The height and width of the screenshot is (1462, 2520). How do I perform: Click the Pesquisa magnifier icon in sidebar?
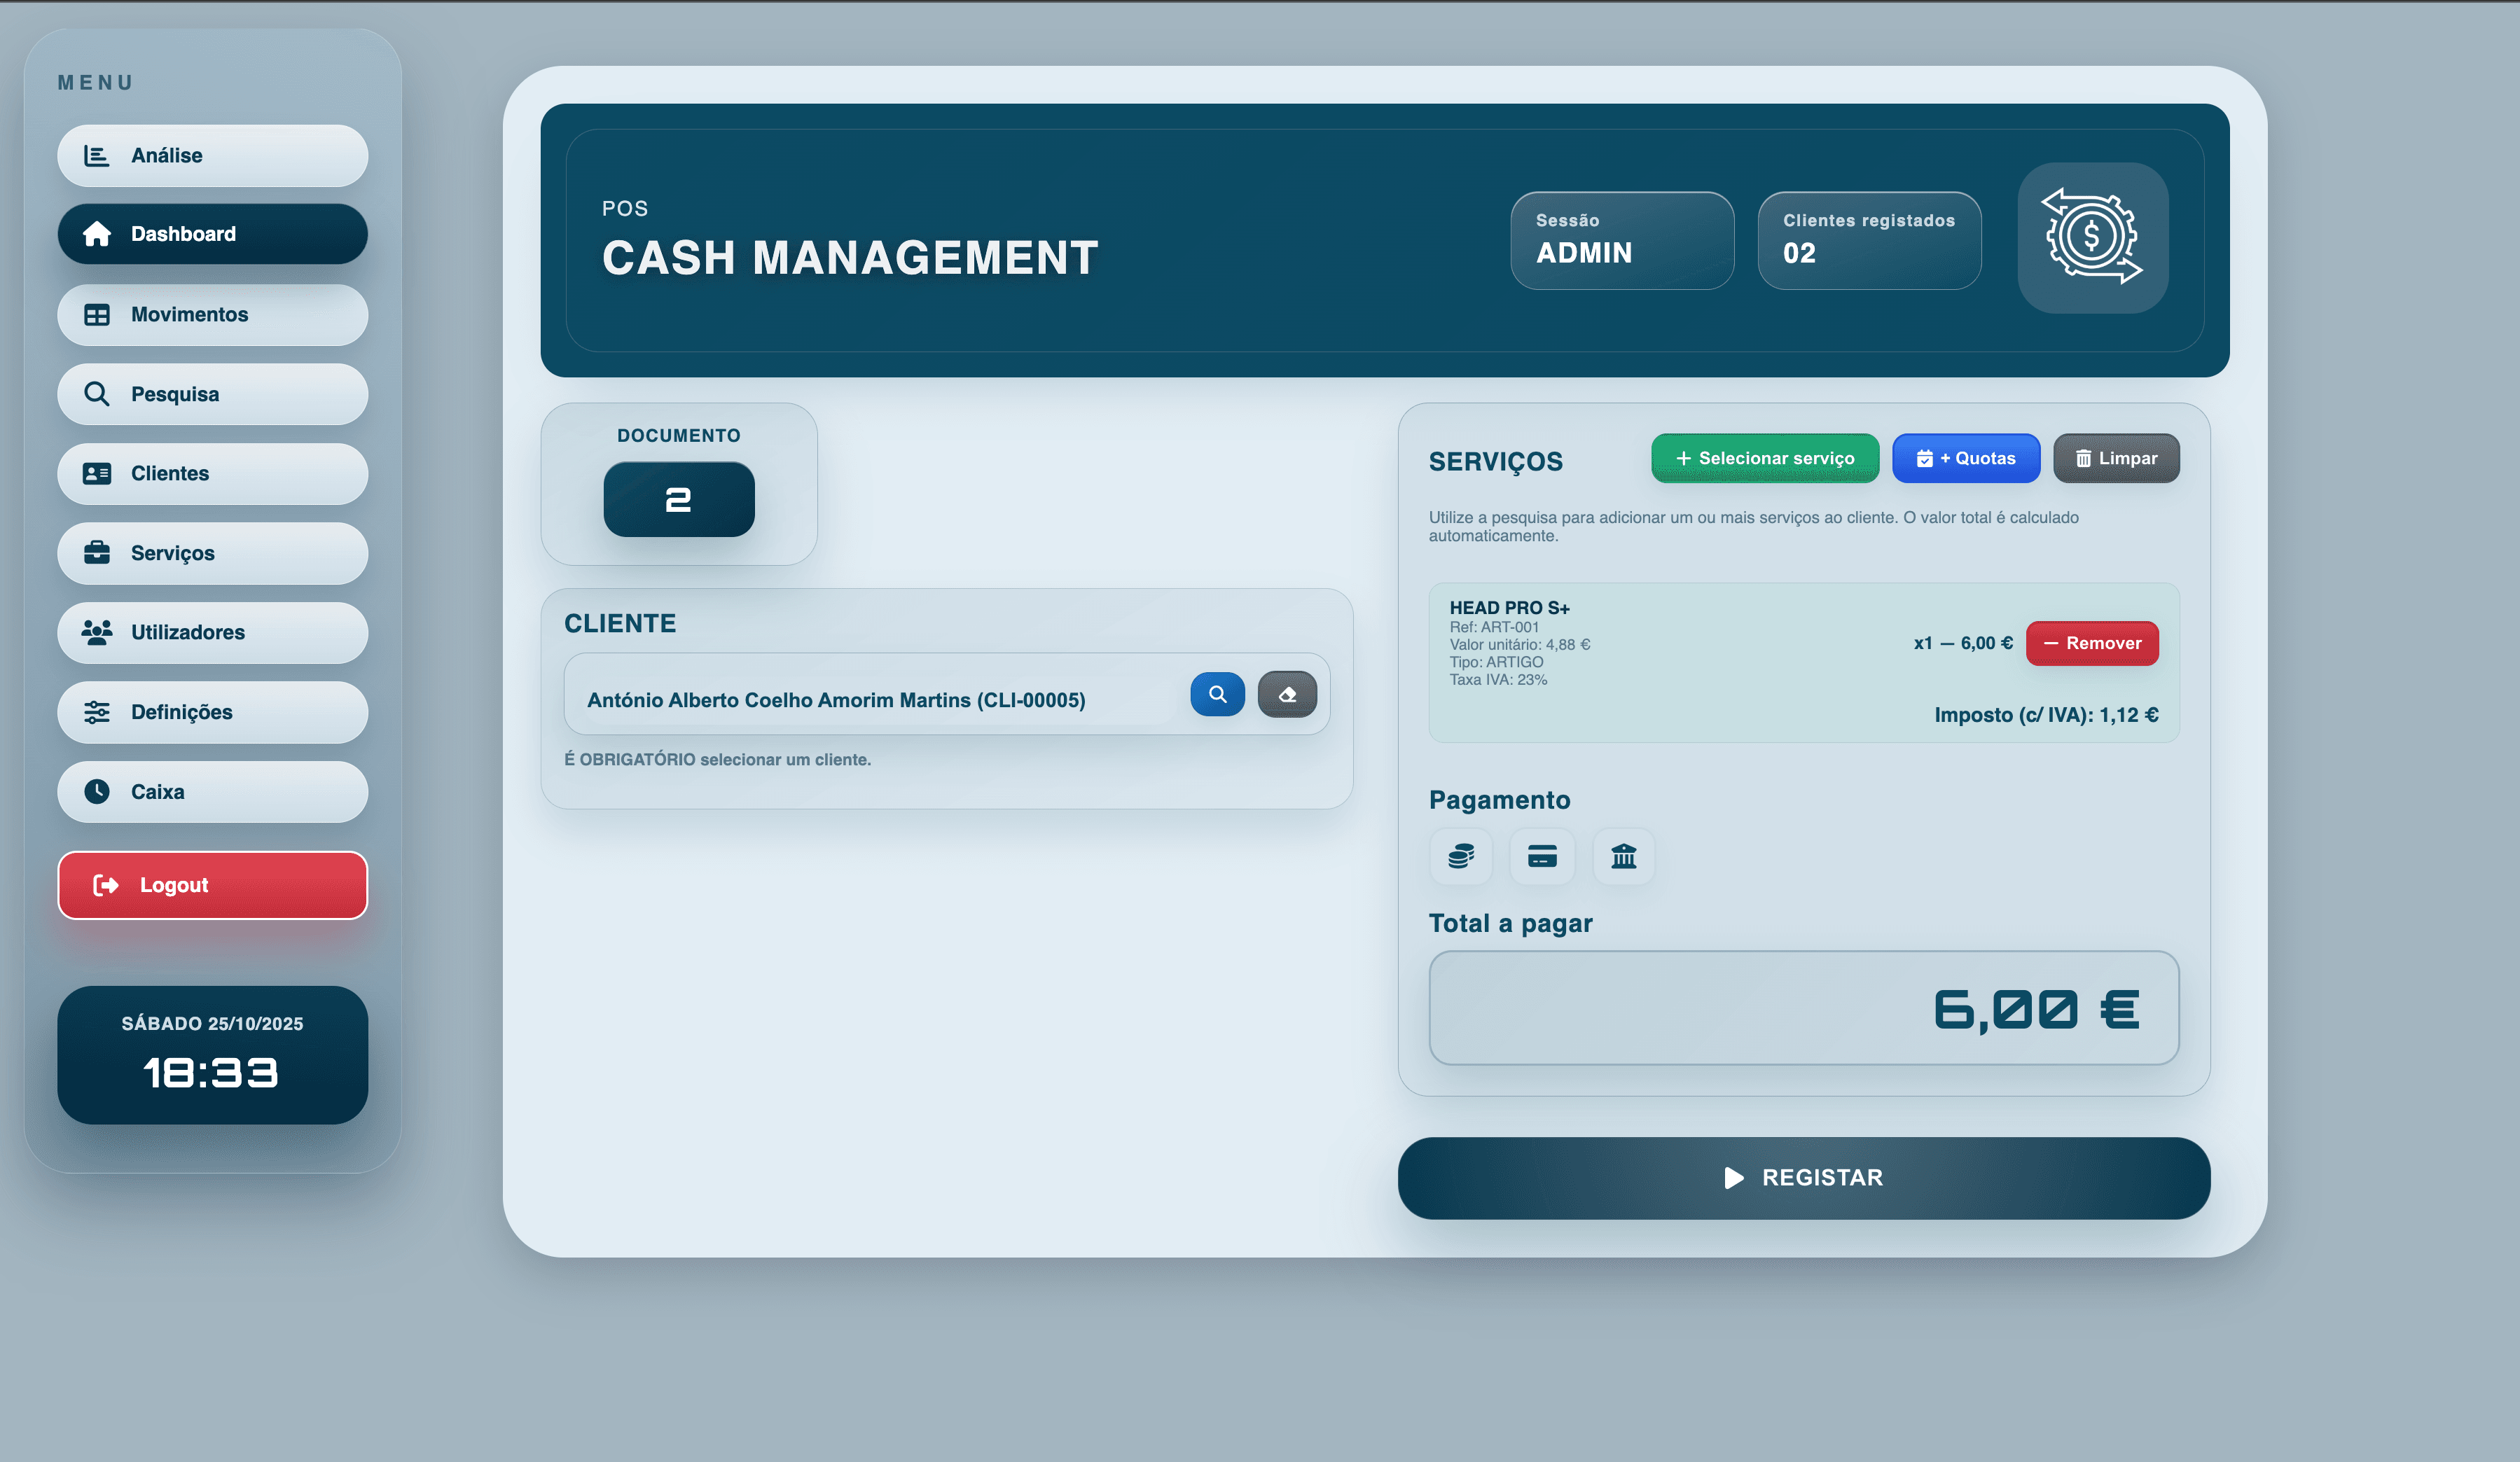(96, 394)
